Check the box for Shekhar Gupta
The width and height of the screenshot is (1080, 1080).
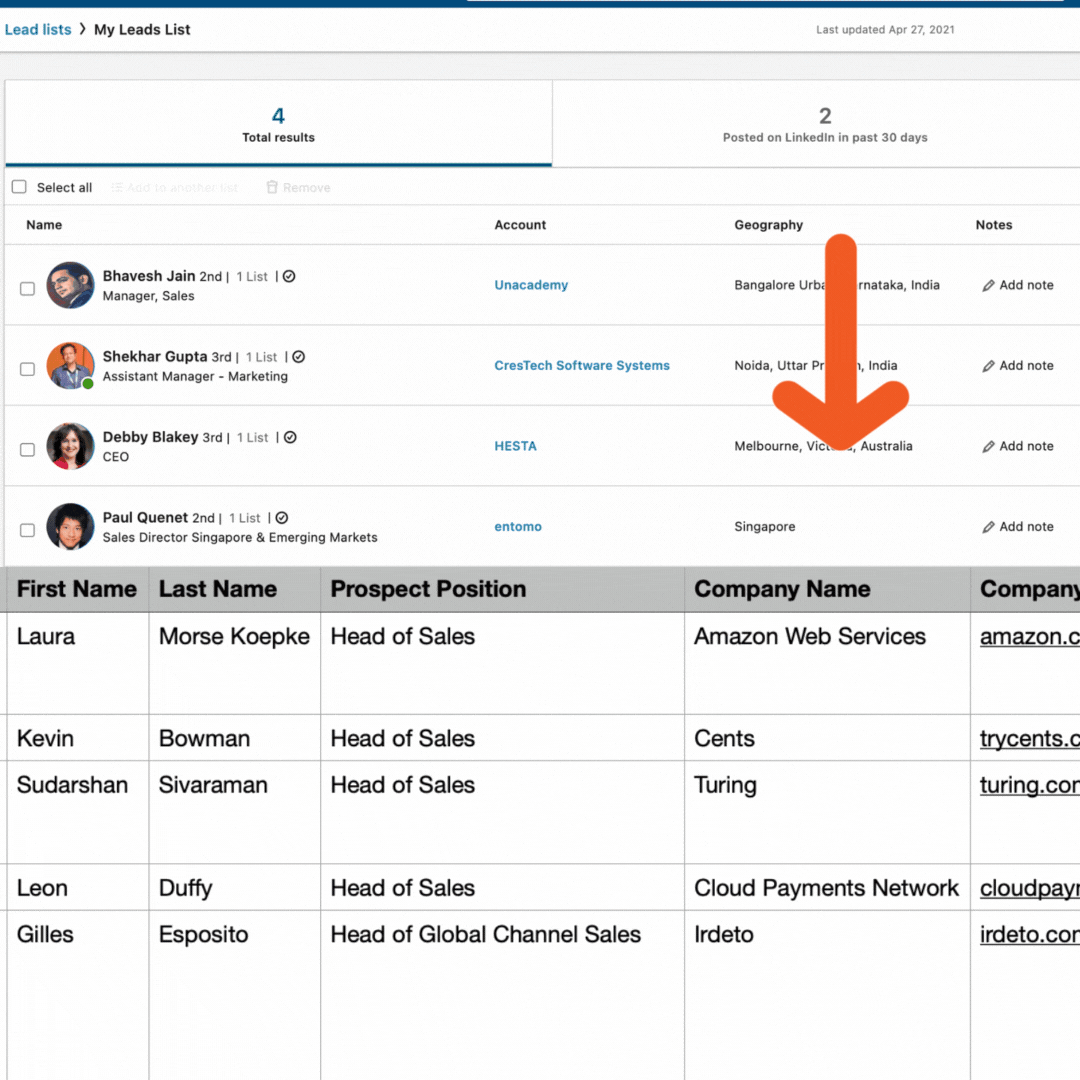click(x=28, y=369)
